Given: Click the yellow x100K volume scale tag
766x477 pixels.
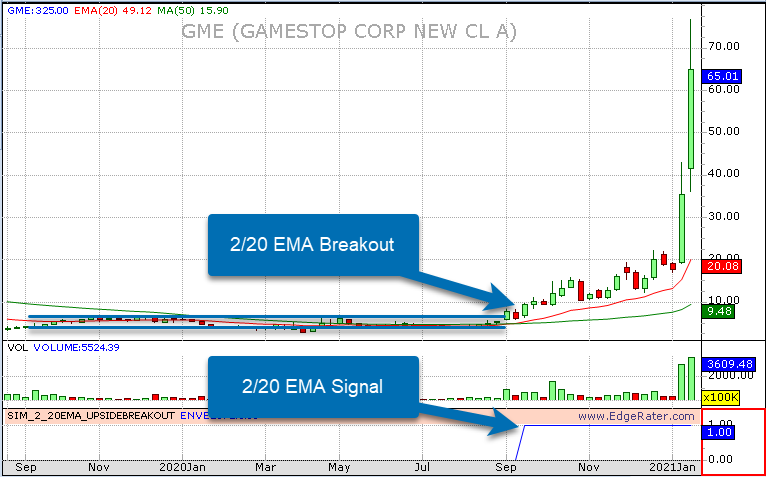Looking at the screenshot, I should 721,397.
